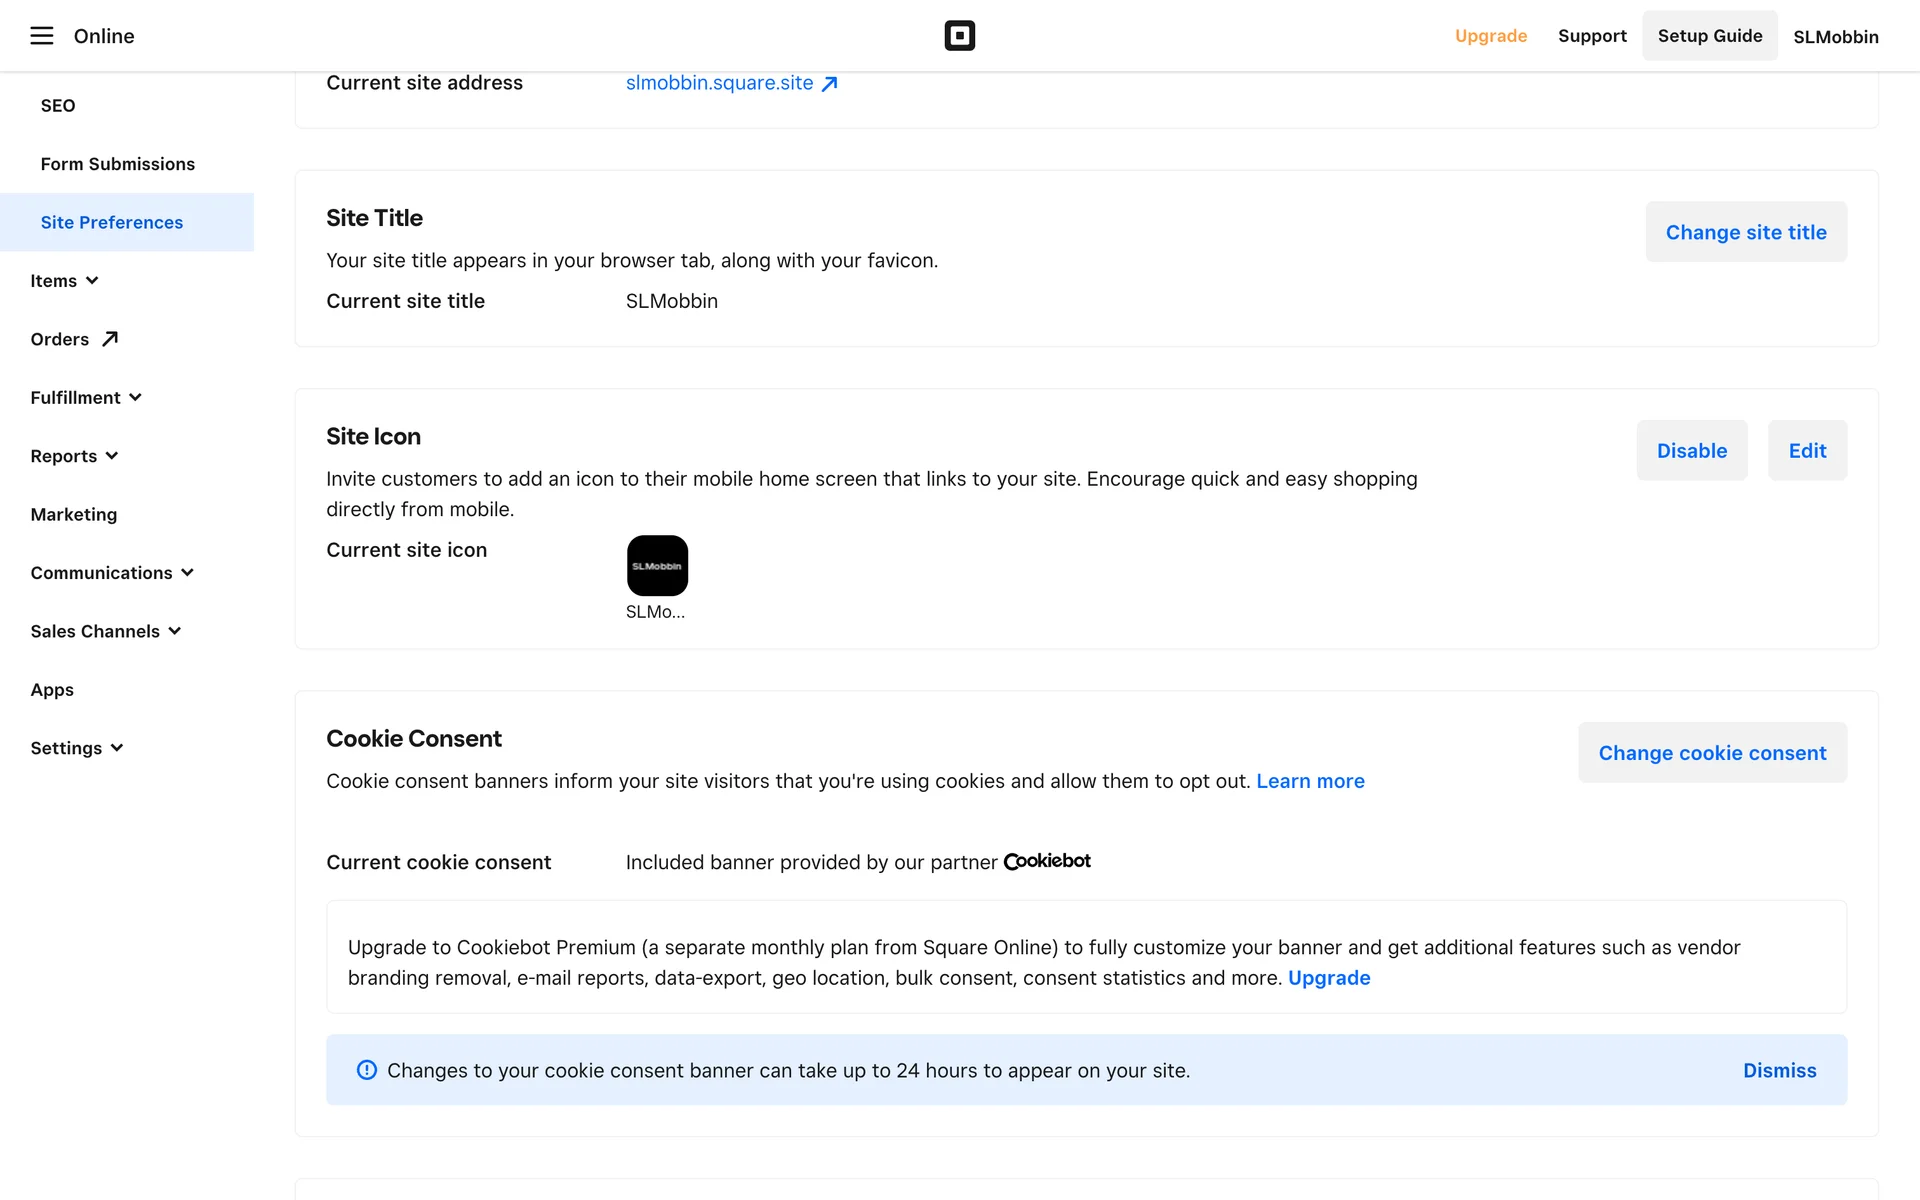Go to Form Submissions page
The image size is (1920, 1200).
click(x=118, y=164)
